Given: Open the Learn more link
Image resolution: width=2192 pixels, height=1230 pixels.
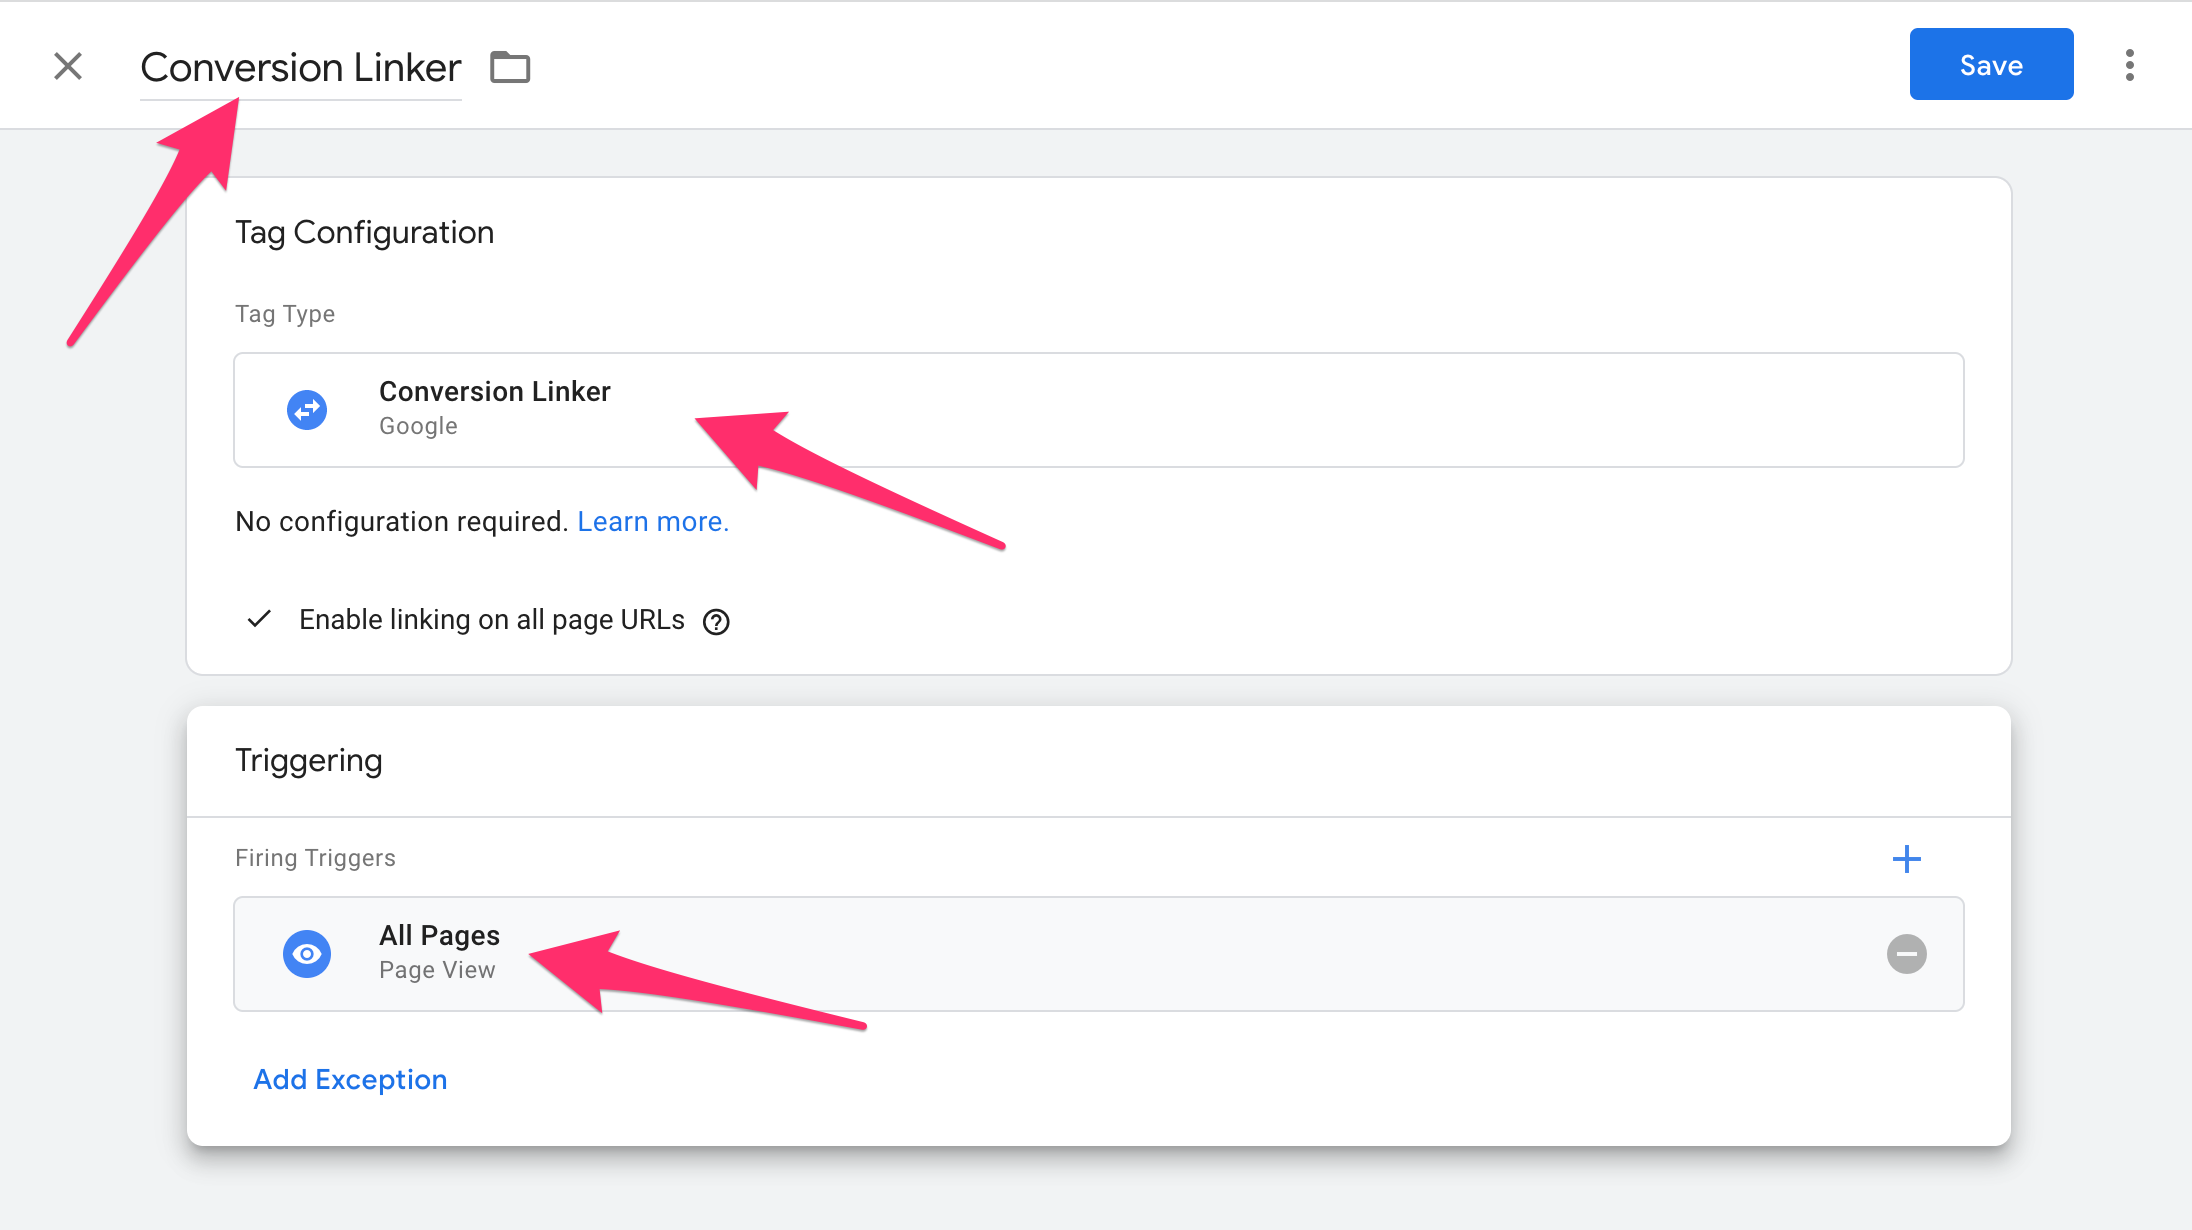Looking at the screenshot, I should point(653,522).
